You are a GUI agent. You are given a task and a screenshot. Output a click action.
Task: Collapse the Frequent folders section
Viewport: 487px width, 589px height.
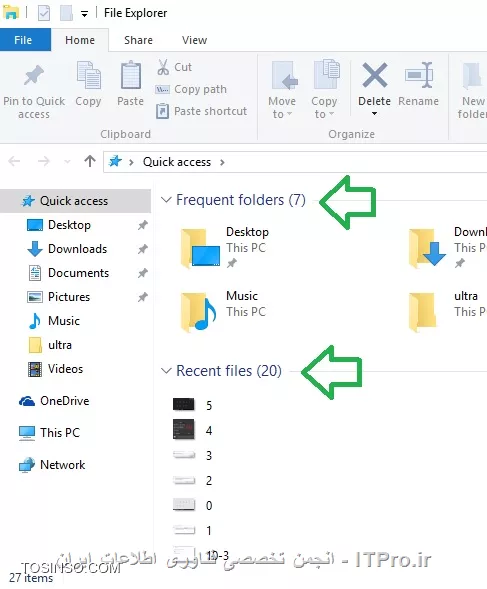click(x=166, y=200)
